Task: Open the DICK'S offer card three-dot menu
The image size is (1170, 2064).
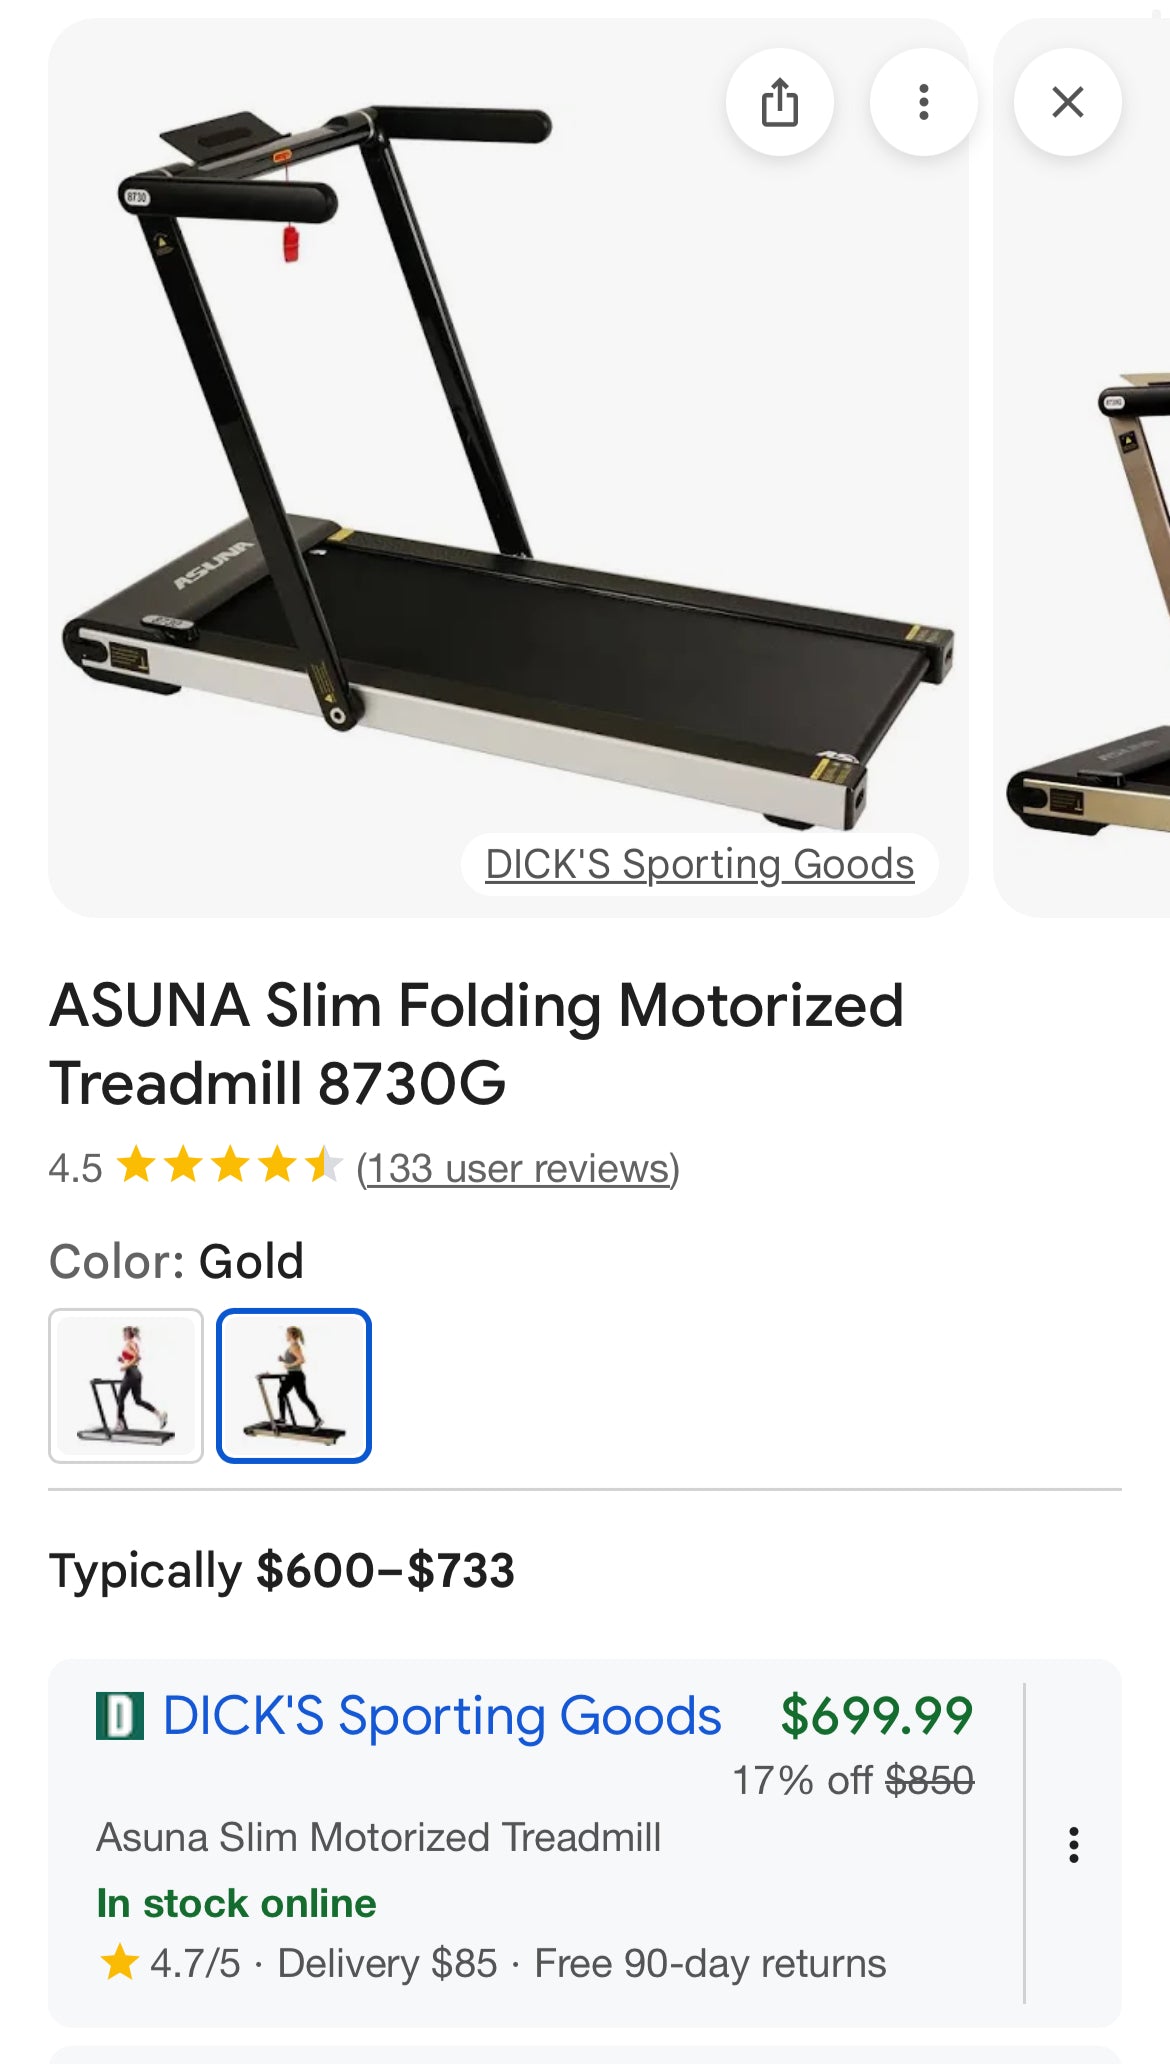Action: [x=1073, y=1845]
